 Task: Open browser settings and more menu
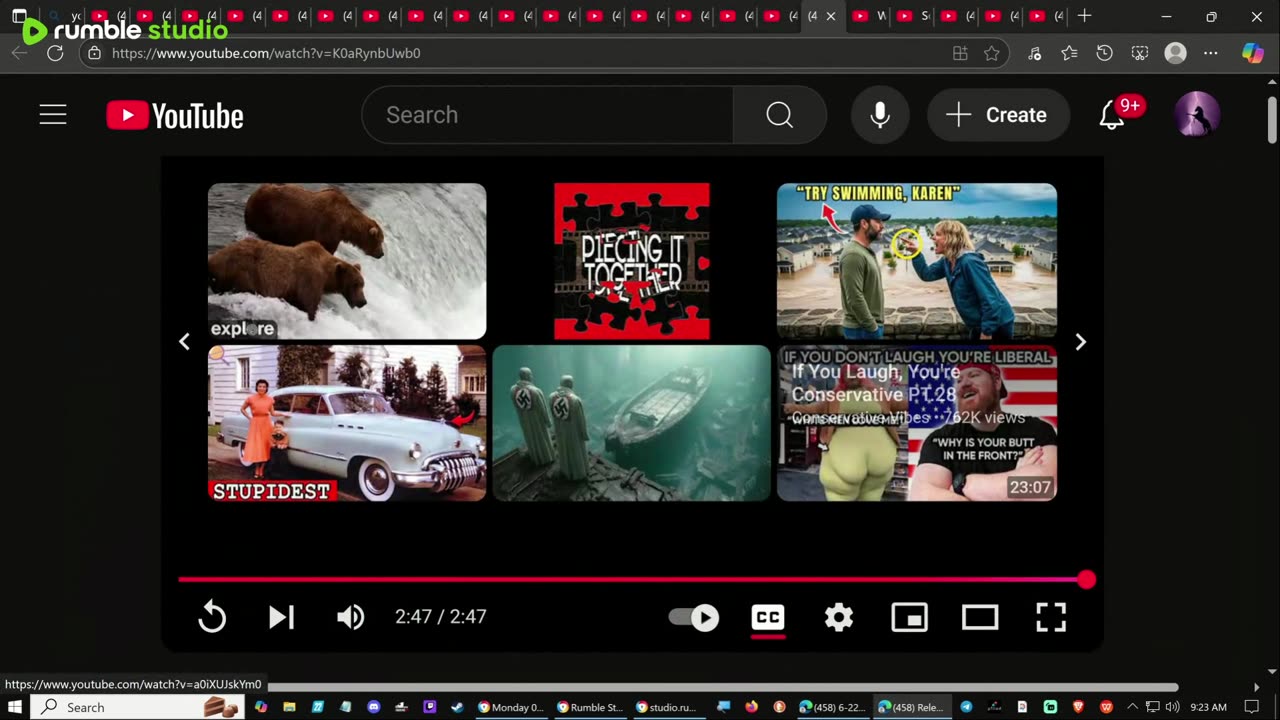click(x=1211, y=53)
